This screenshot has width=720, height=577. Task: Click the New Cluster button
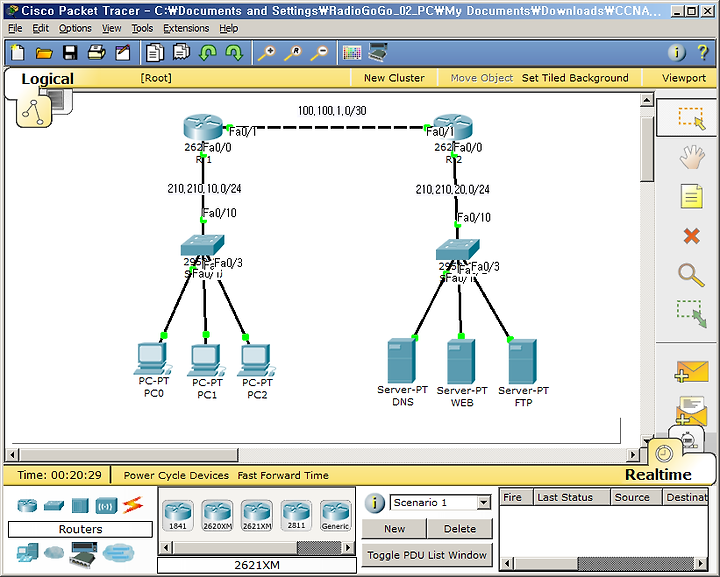pos(394,78)
